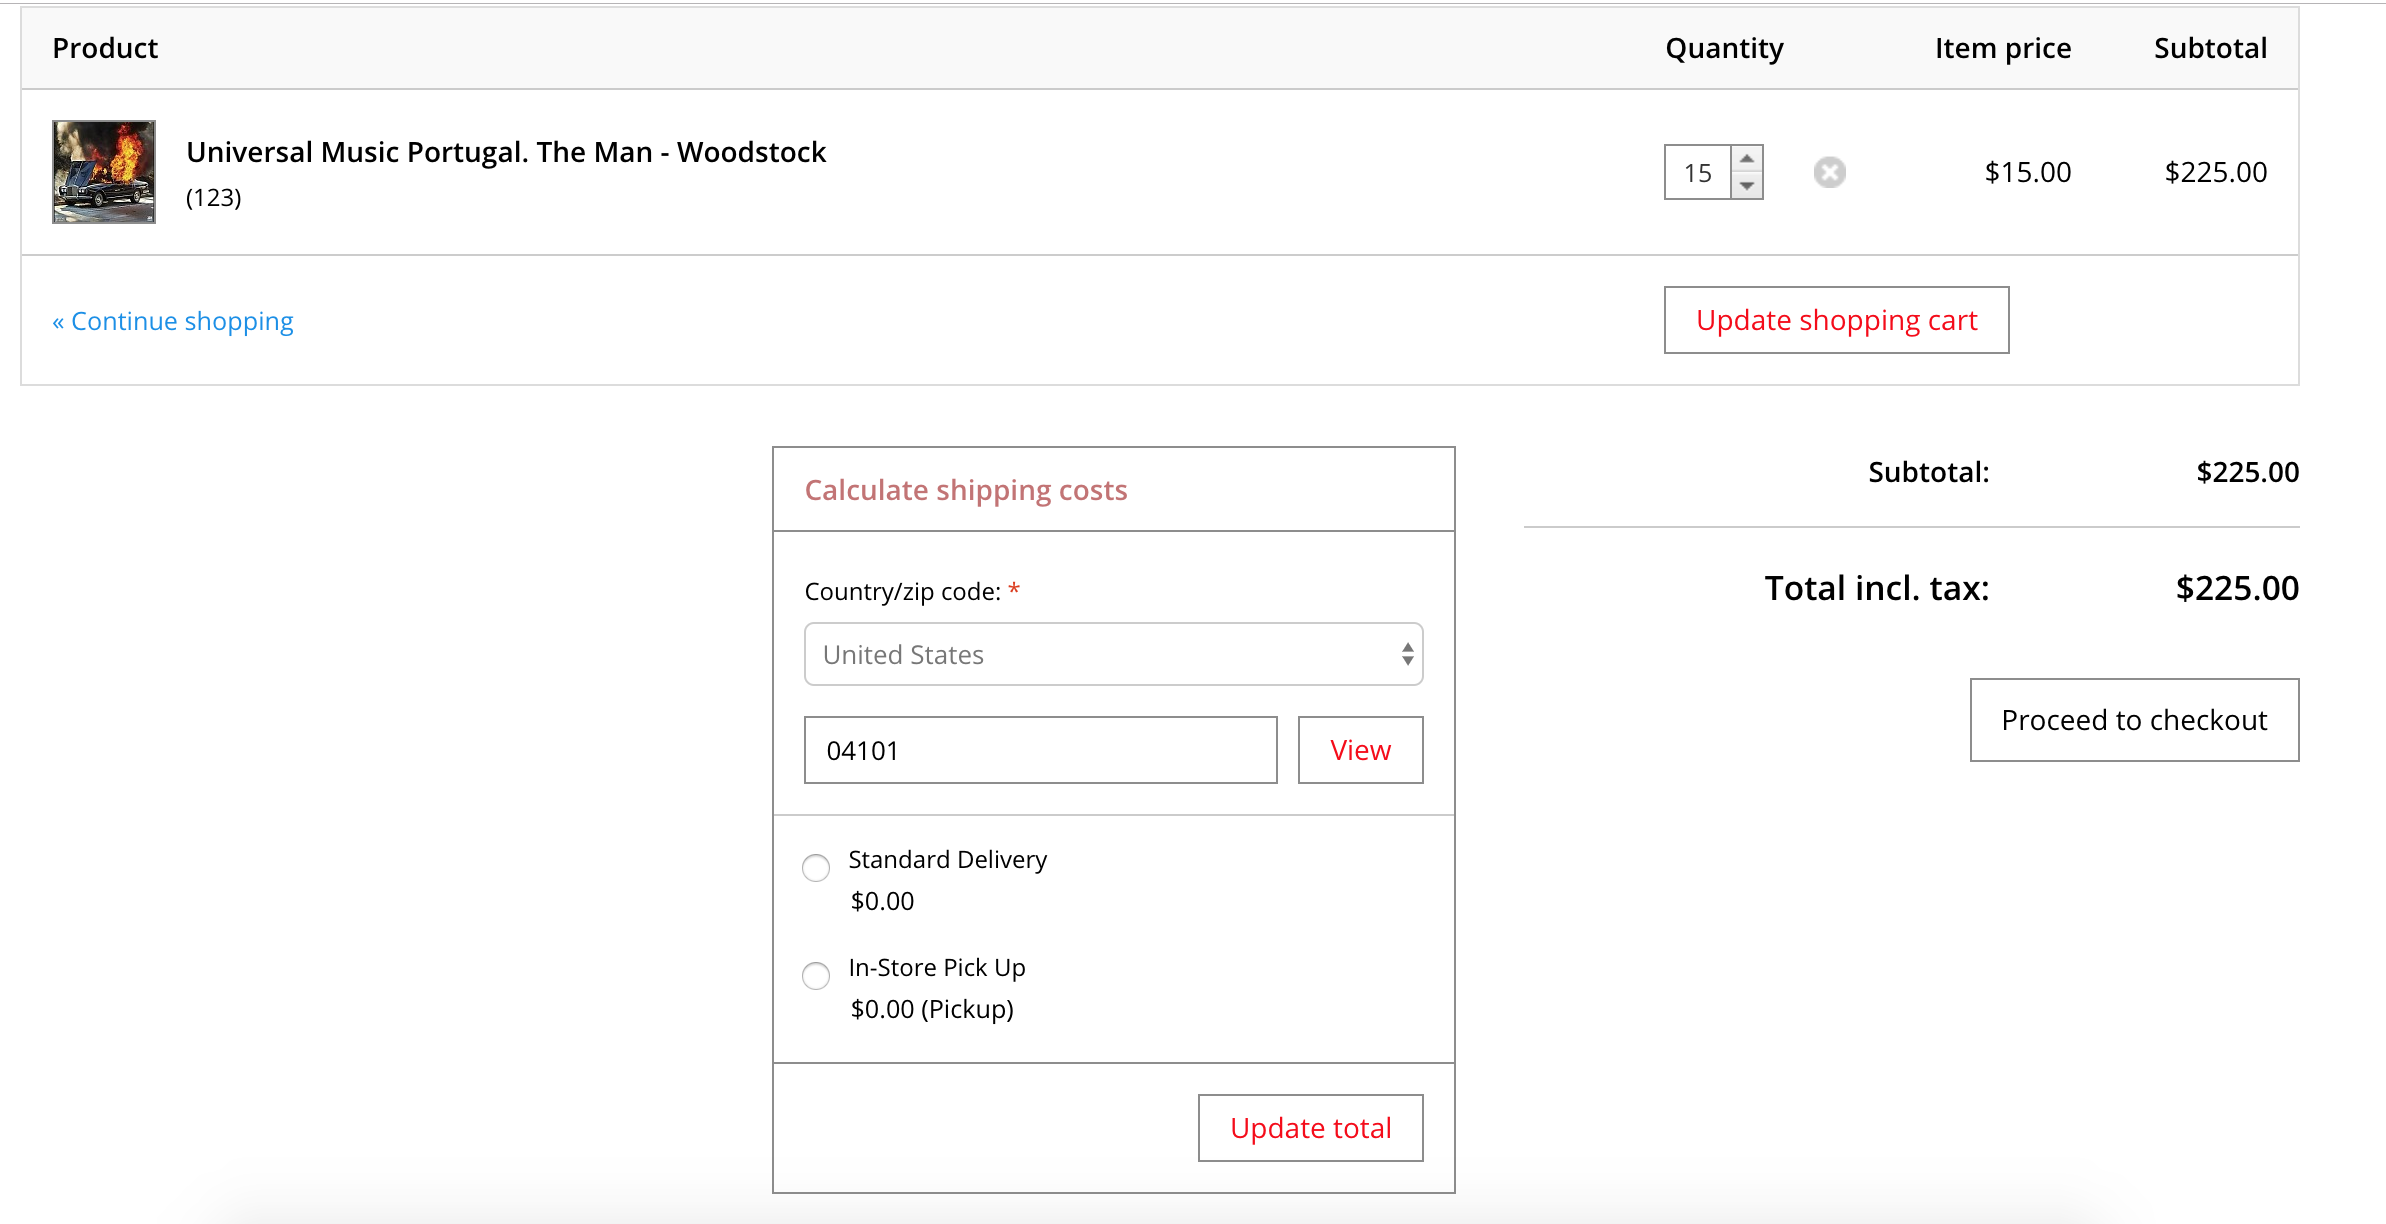Click the quantity field showing 15
This screenshot has width=2386, height=1224.
coord(1698,172)
